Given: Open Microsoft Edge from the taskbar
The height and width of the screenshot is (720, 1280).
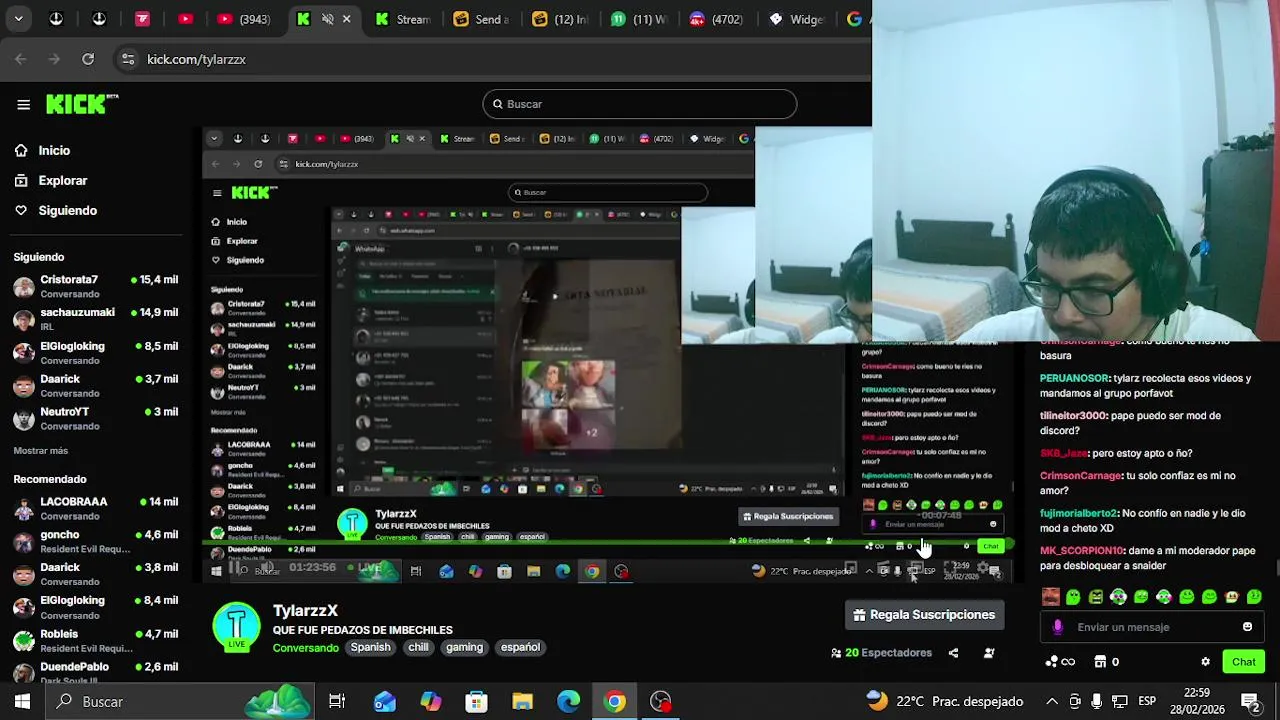Looking at the screenshot, I should (569, 701).
